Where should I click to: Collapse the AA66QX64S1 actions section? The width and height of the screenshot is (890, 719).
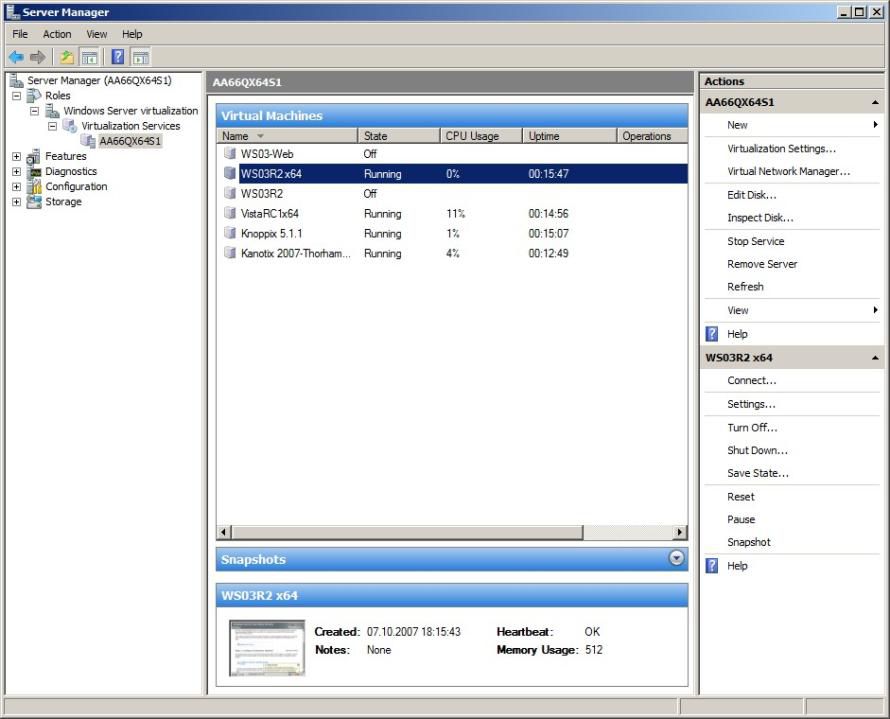875,103
